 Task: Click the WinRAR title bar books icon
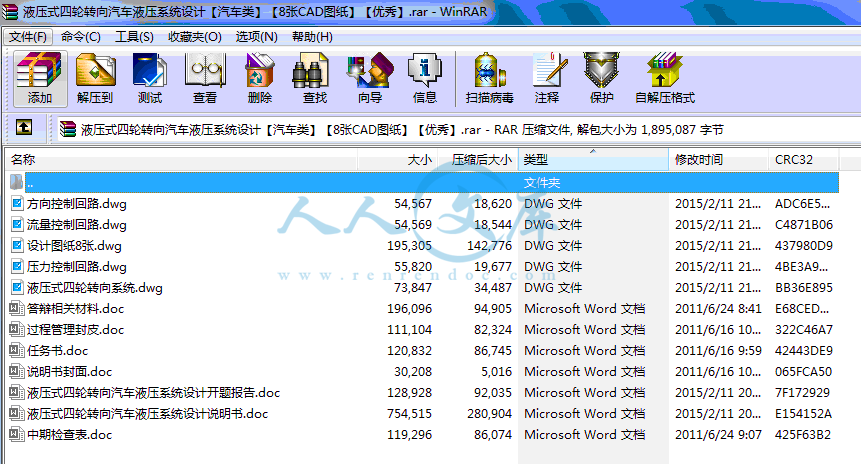10,11
